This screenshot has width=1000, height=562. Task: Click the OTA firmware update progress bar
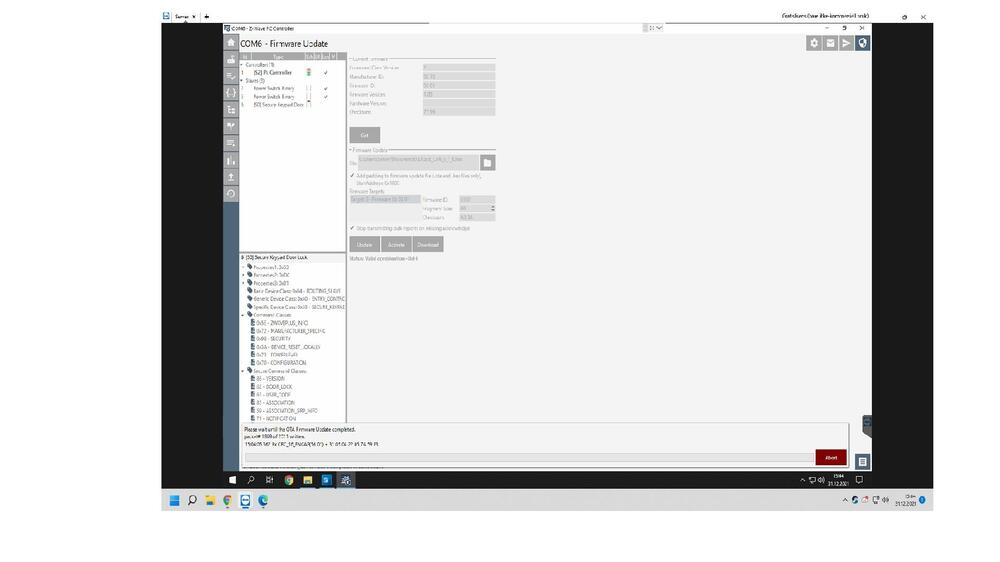(529, 457)
